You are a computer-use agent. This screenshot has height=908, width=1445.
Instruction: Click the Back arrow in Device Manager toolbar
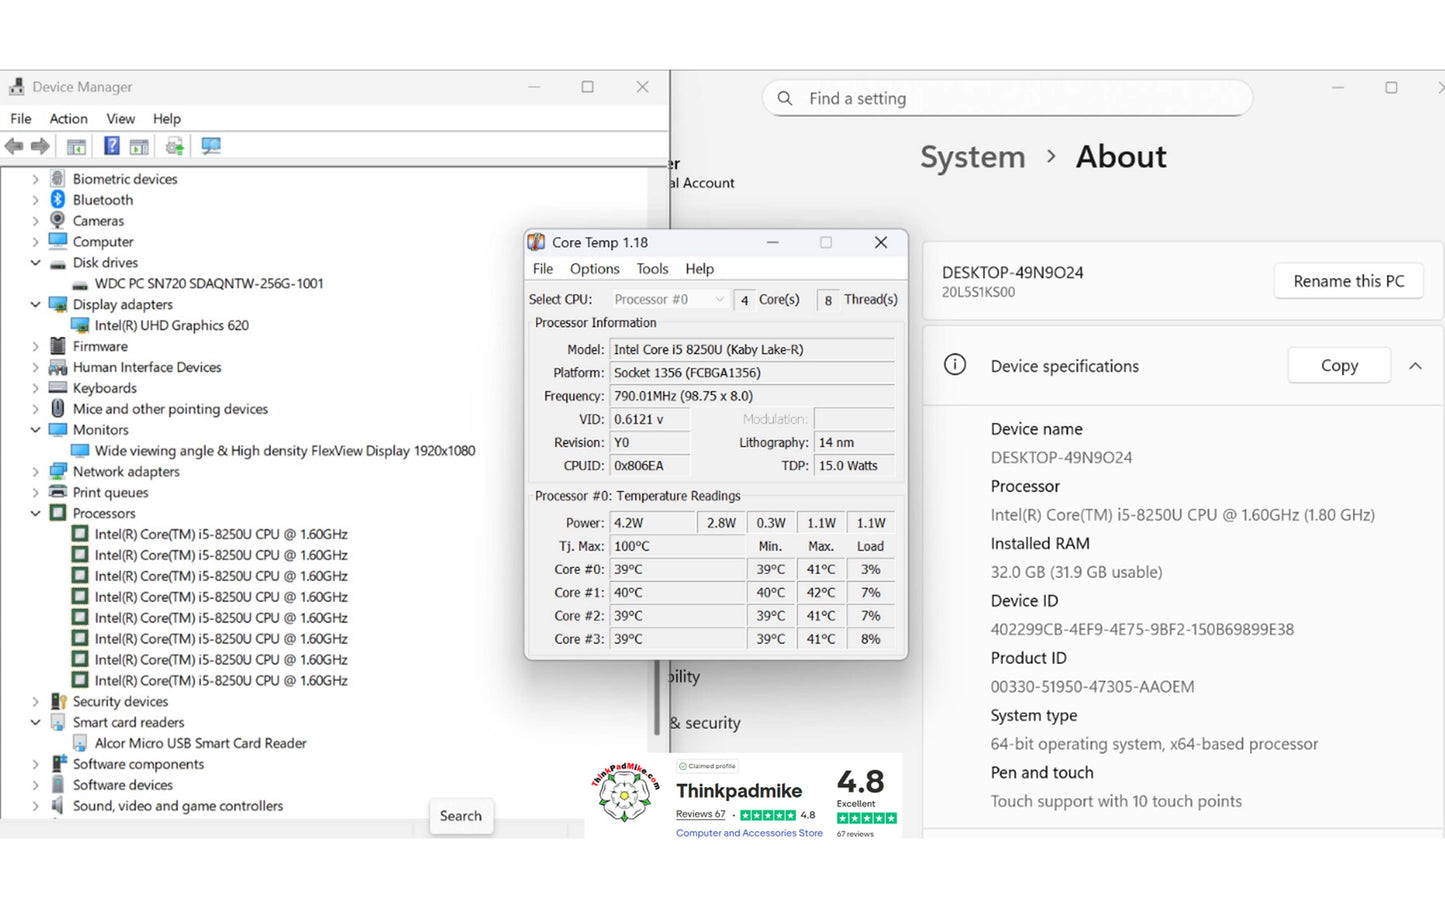coord(14,147)
